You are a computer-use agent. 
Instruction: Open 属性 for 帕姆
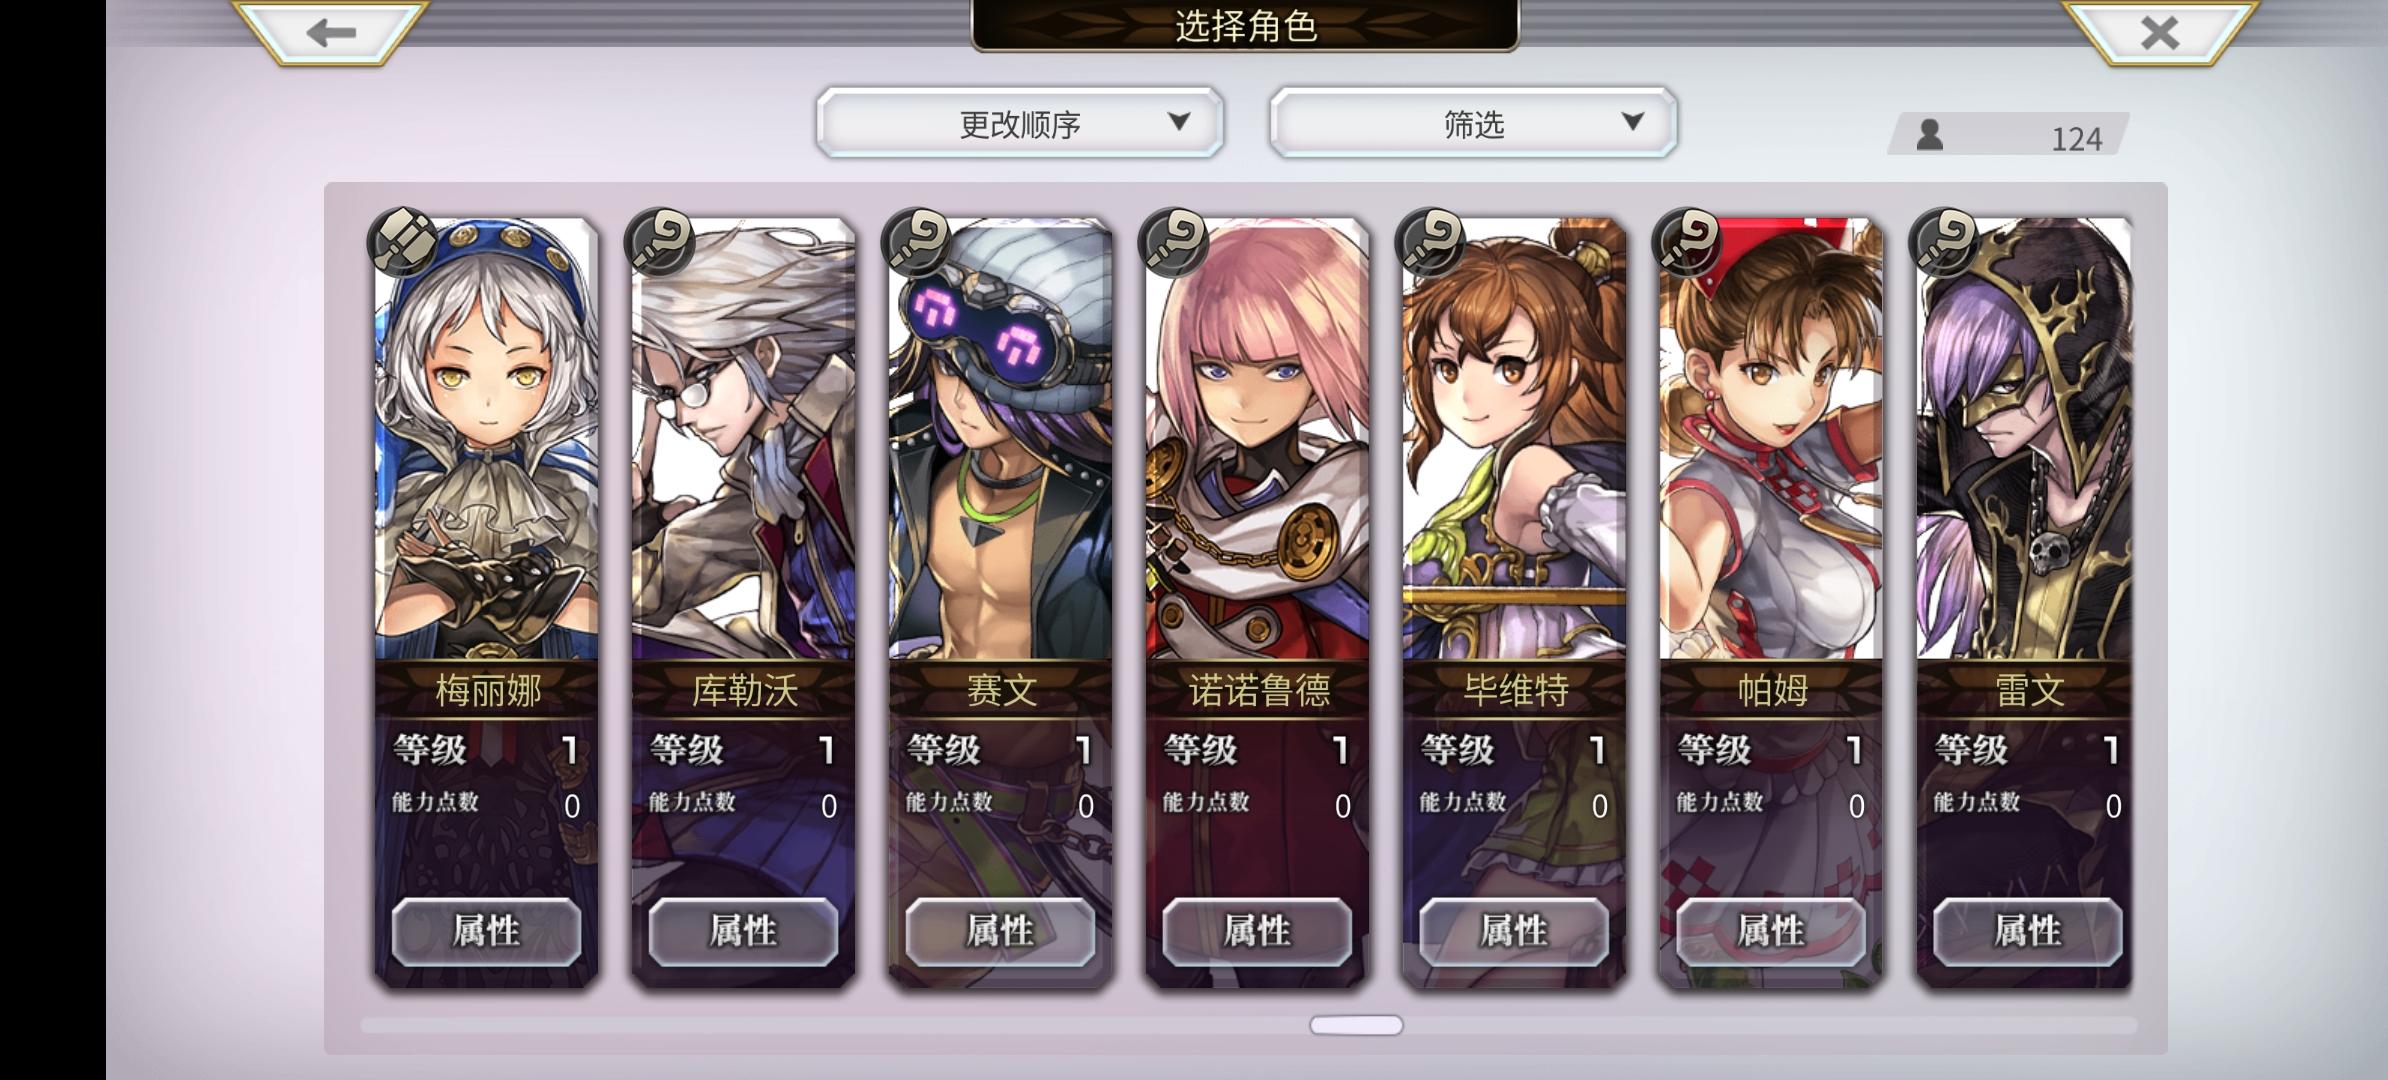tap(1771, 931)
